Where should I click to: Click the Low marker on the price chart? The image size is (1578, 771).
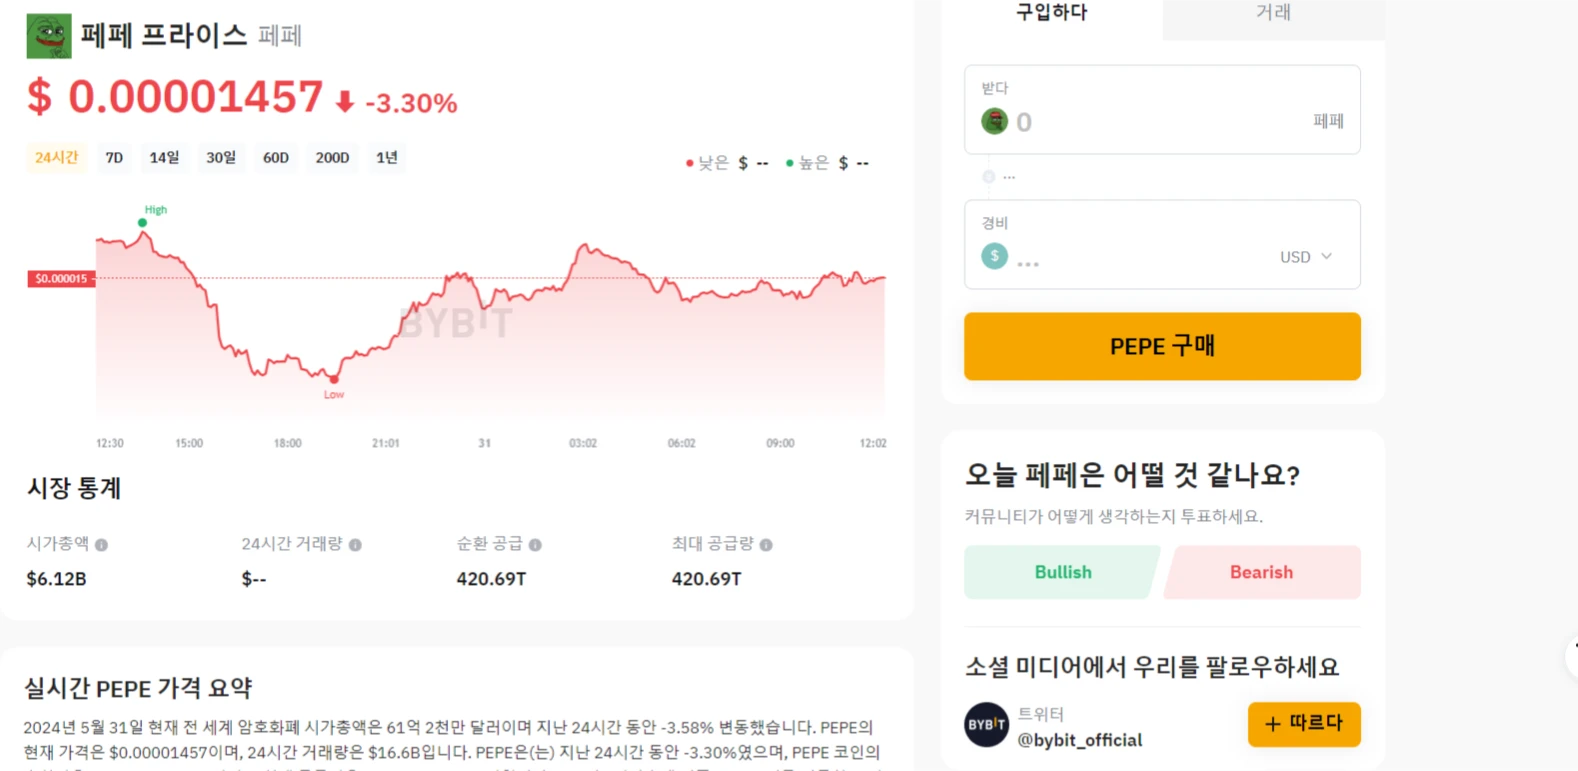click(333, 379)
